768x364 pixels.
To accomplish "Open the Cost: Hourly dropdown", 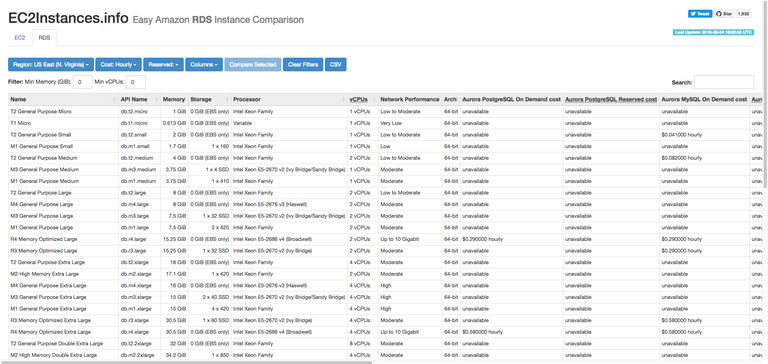I will click(119, 65).
